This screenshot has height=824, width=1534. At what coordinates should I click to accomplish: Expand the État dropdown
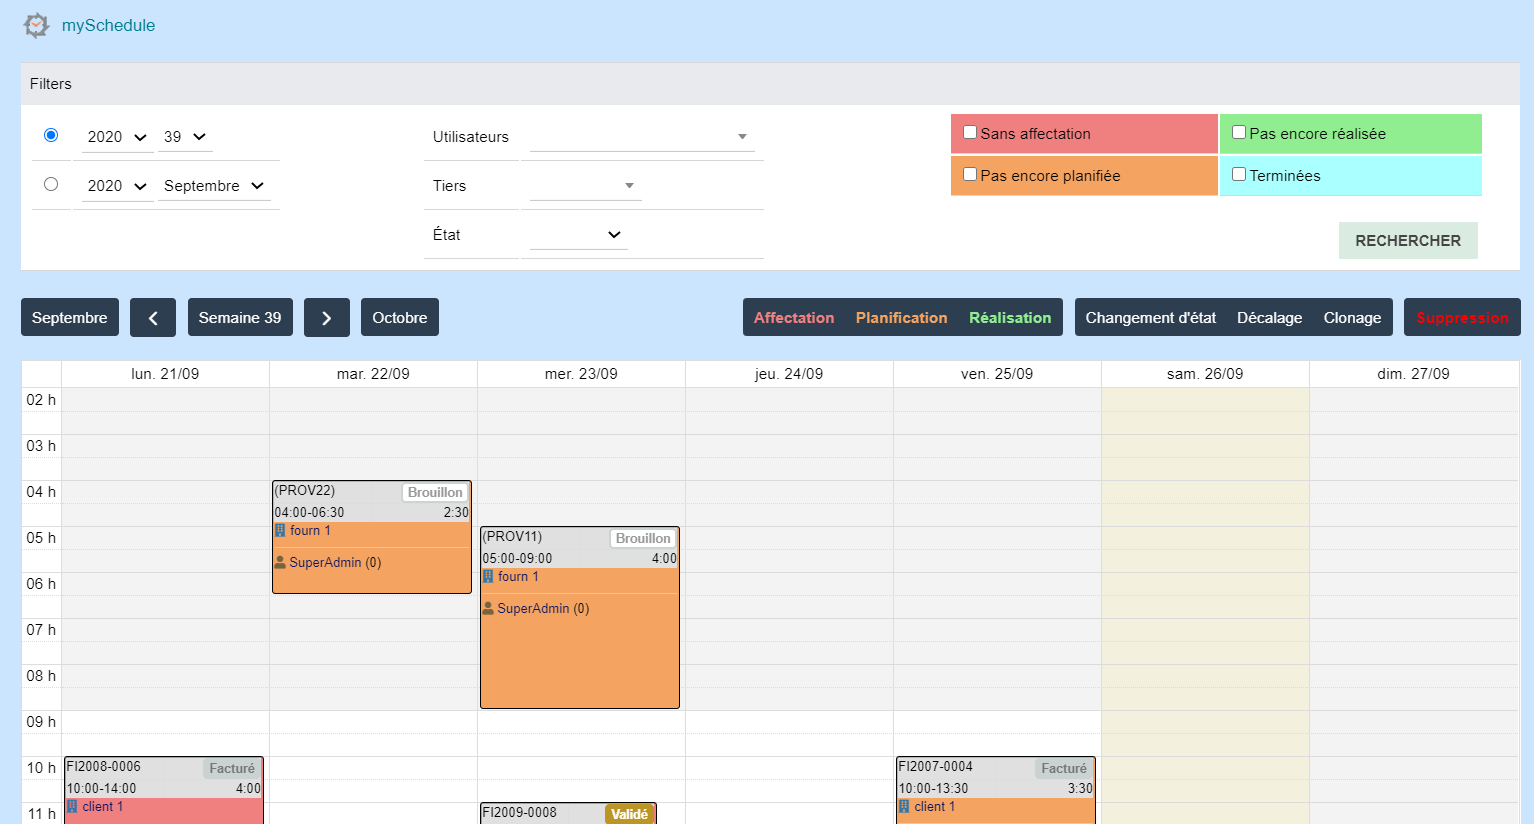tap(578, 235)
